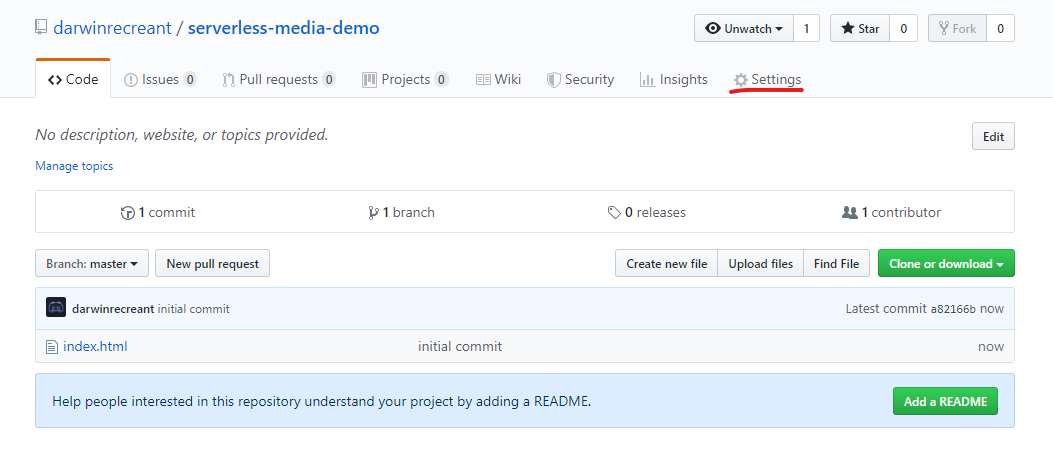The height and width of the screenshot is (458, 1053).
Task: Open commit hash a82166b
Action: point(953,309)
